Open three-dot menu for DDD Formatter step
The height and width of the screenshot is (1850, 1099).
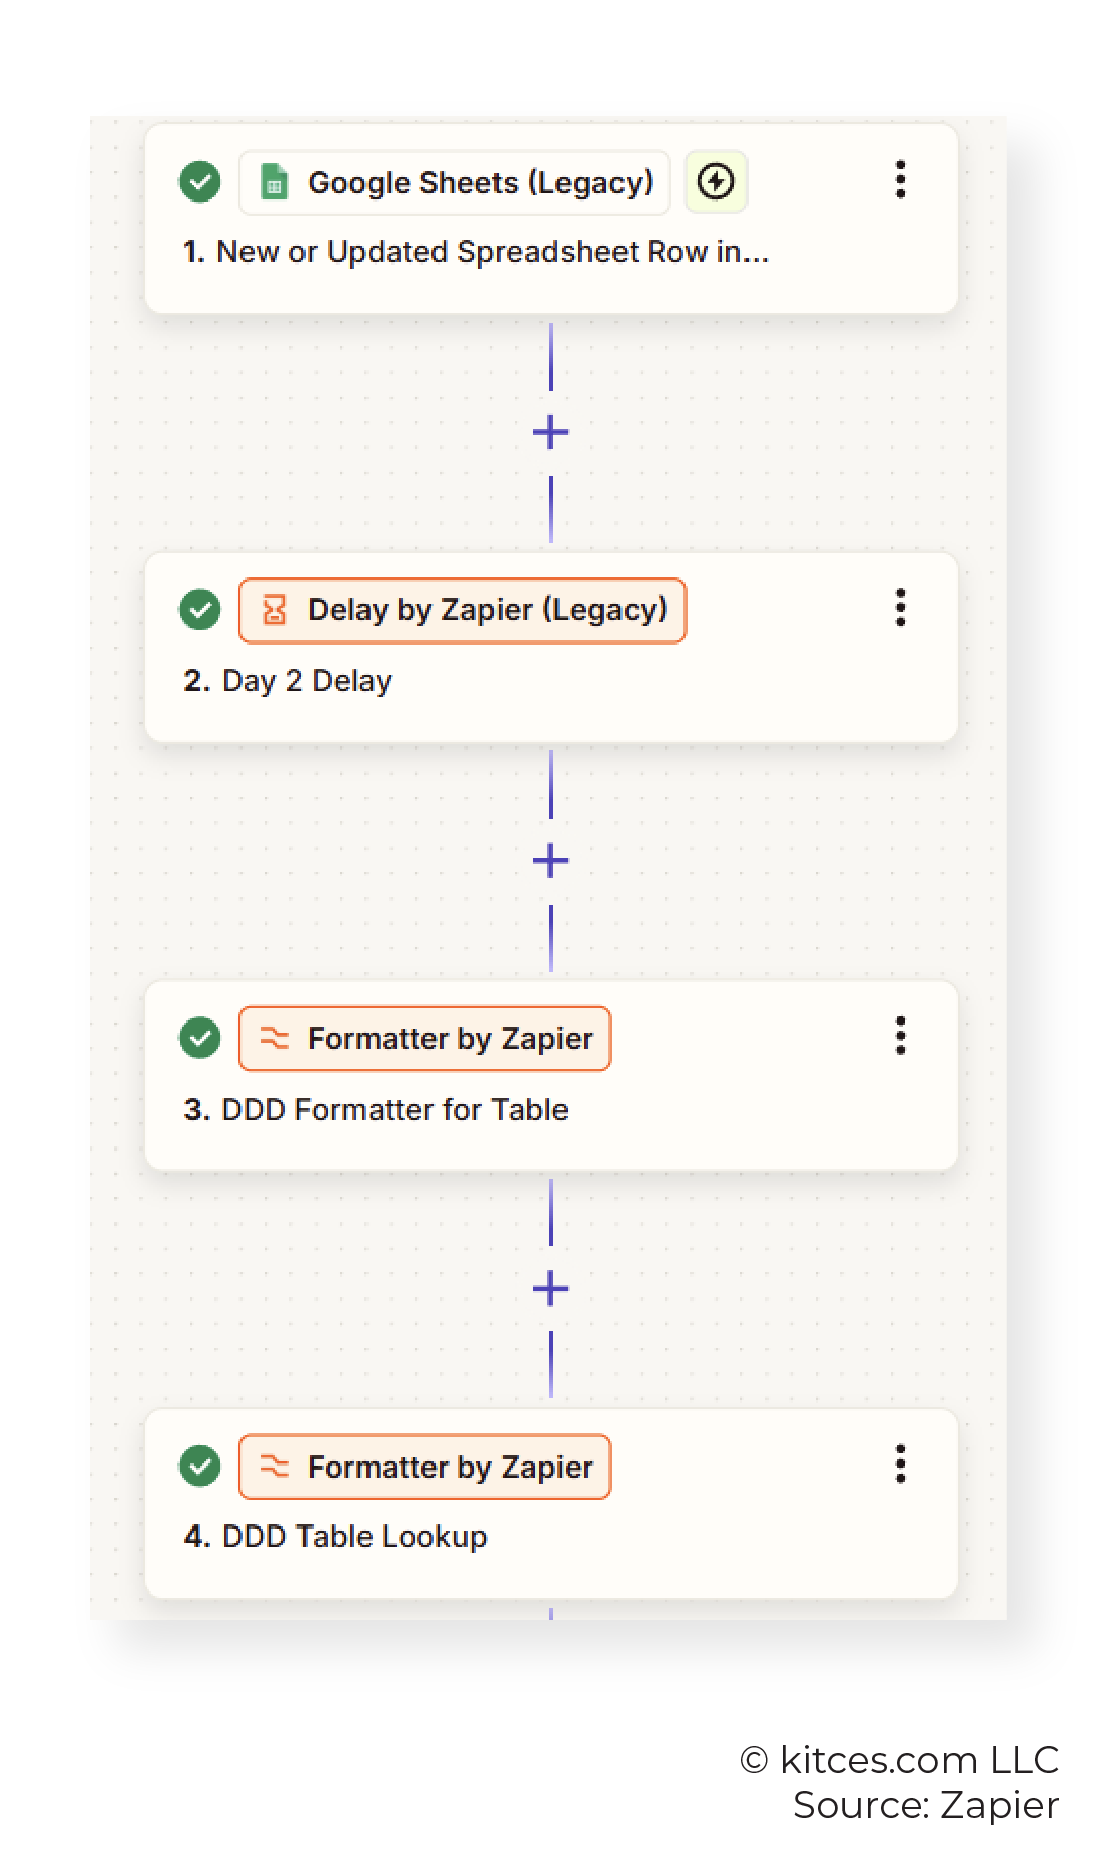tap(900, 1036)
